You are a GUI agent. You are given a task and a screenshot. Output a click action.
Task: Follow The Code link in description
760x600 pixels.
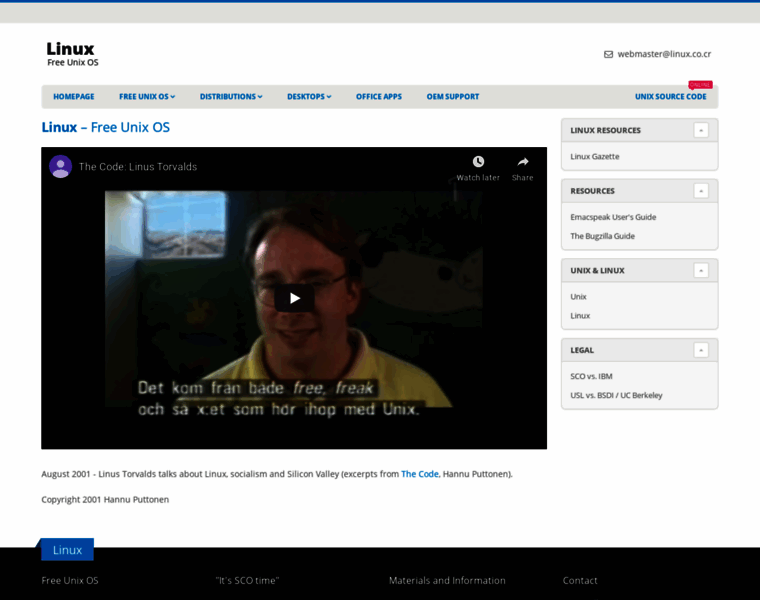coord(420,474)
